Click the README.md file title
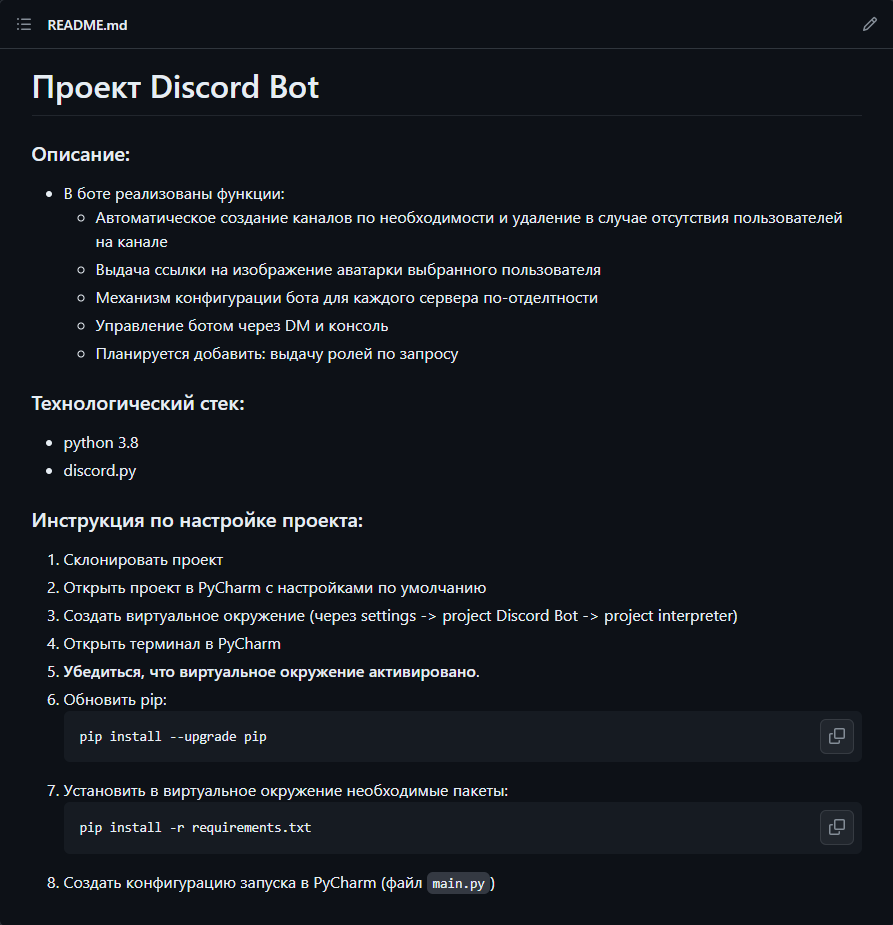This screenshot has height=925, width=893. click(x=87, y=25)
